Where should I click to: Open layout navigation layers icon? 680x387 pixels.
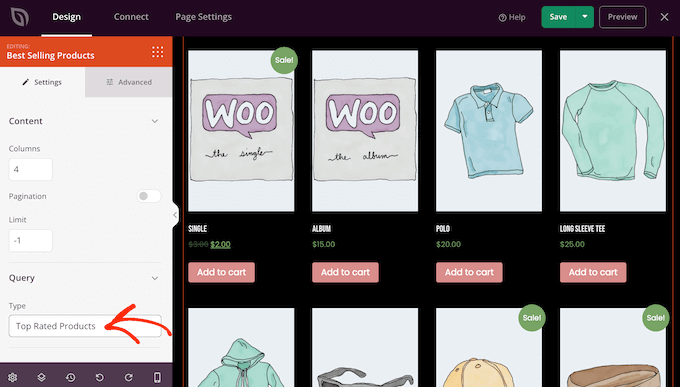pyautogui.click(x=41, y=377)
